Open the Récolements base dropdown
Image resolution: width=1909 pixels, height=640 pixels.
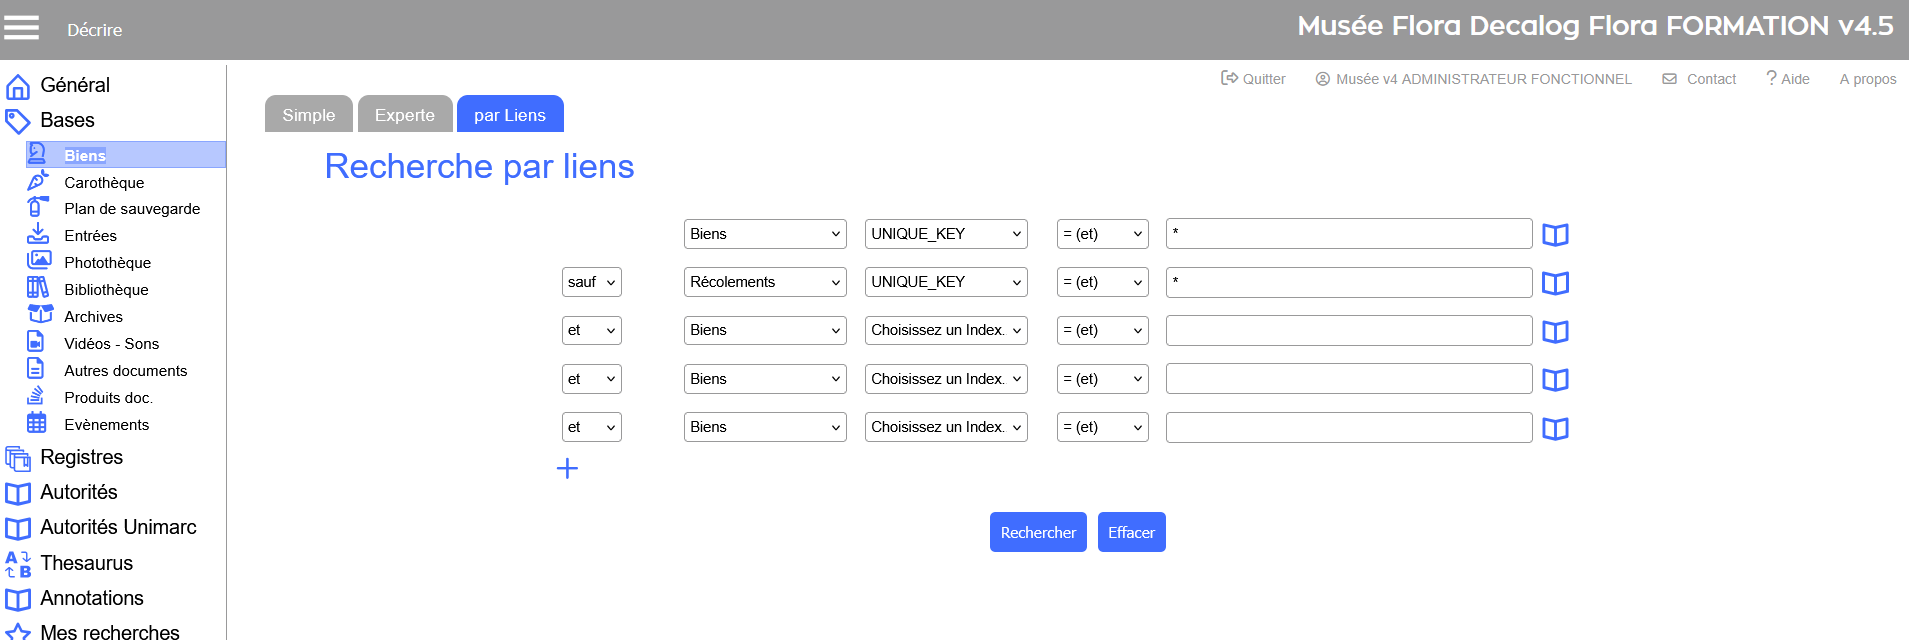point(764,282)
